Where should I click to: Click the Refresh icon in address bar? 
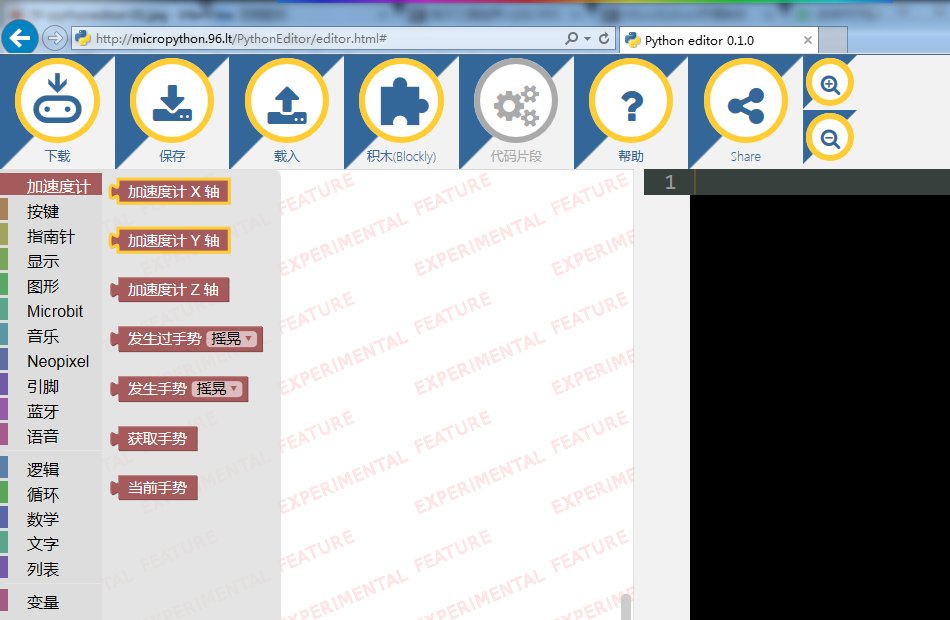click(x=603, y=38)
